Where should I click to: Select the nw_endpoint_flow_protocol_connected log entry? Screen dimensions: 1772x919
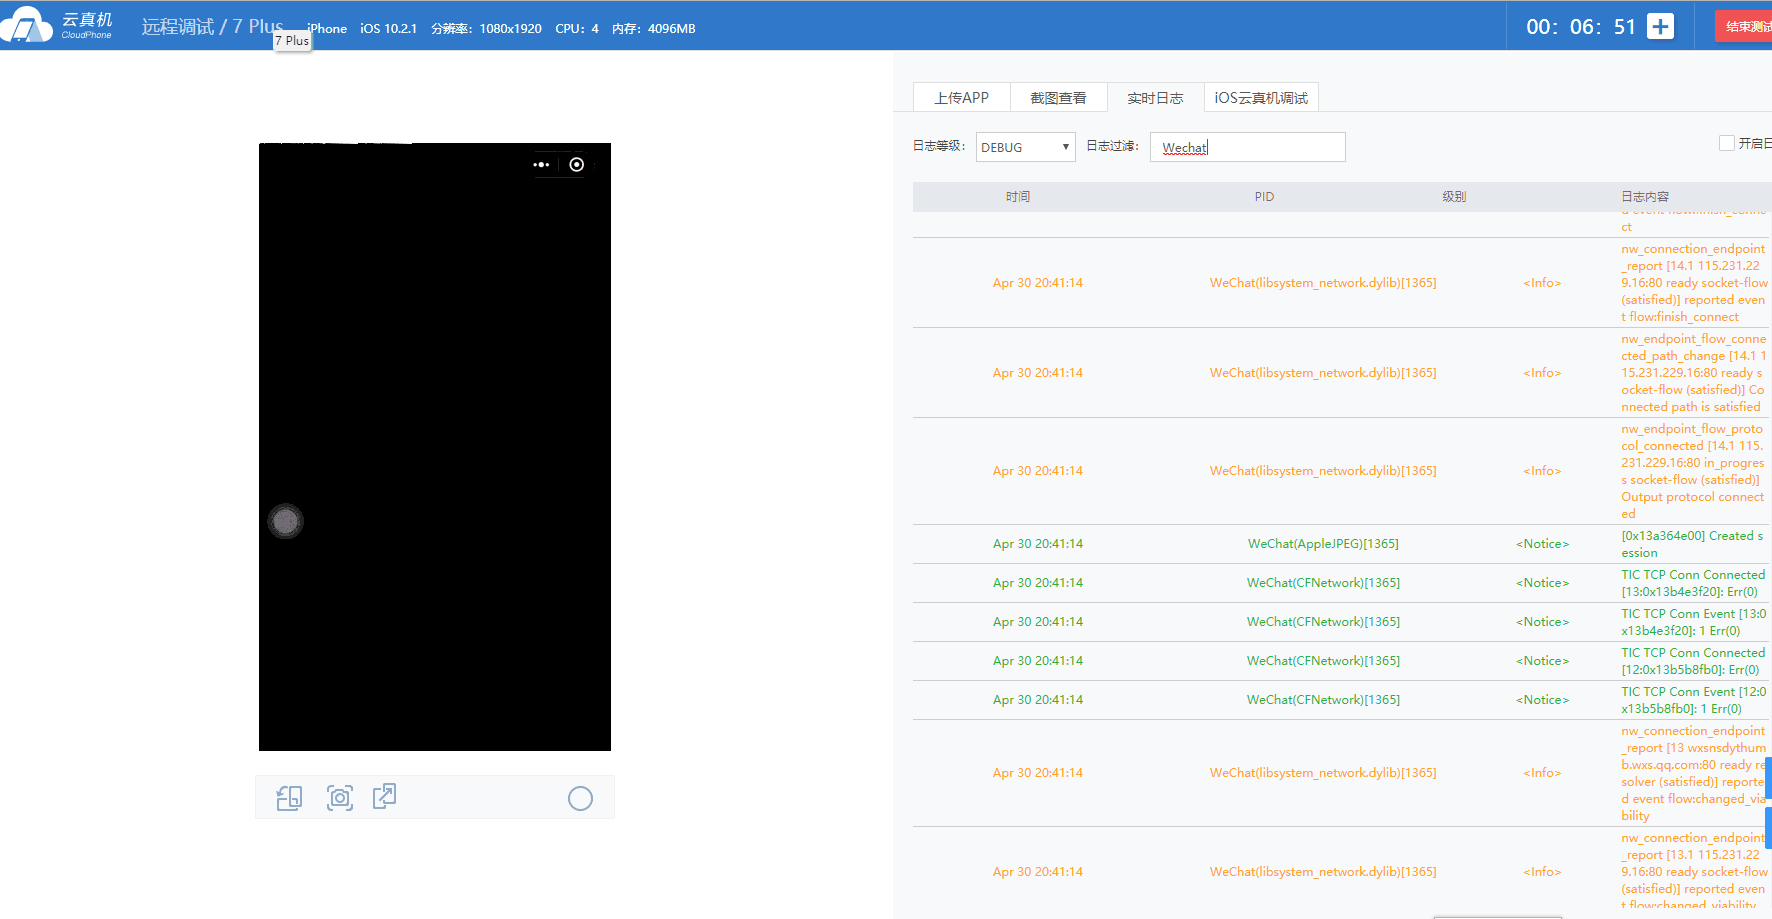point(1693,471)
